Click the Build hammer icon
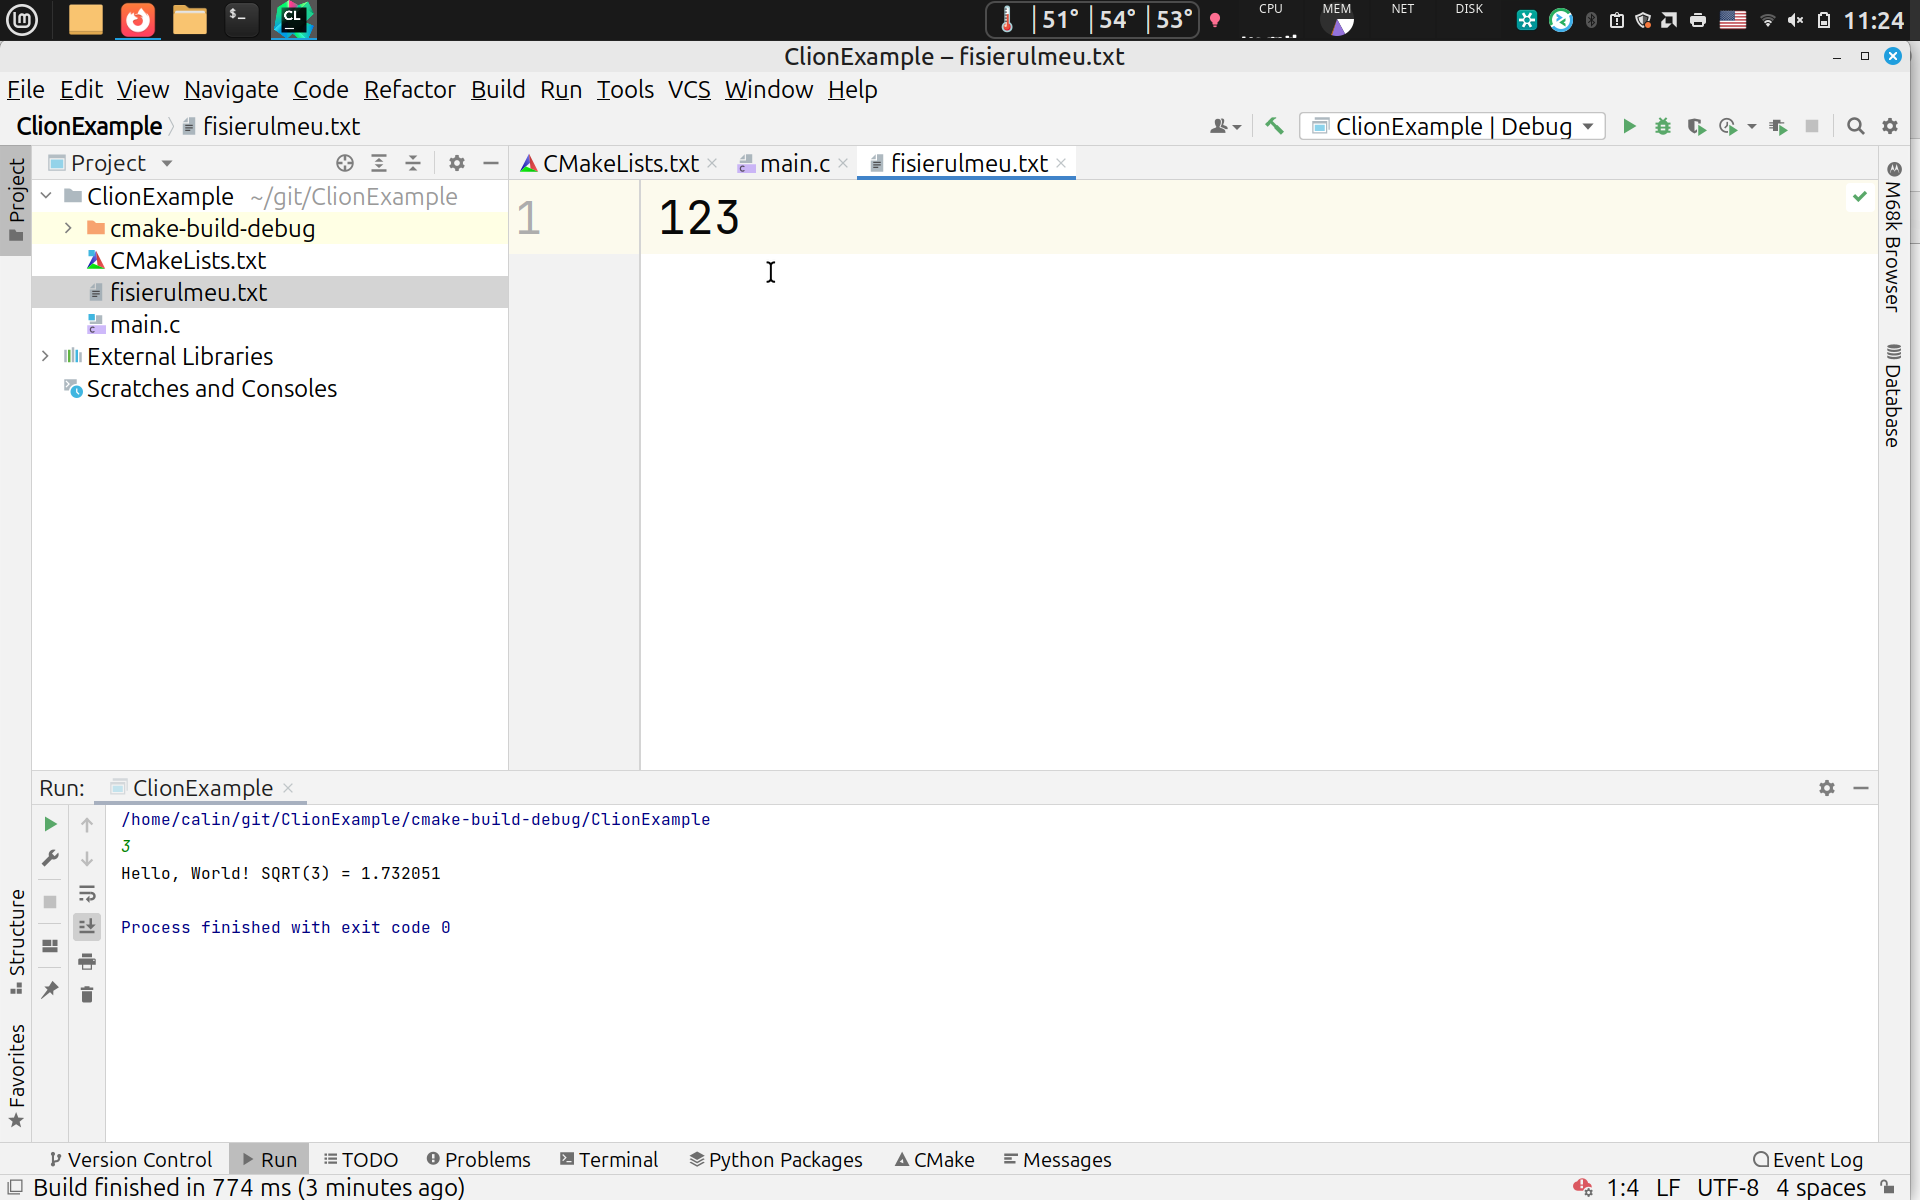The width and height of the screenshot is (1920, 1200). [x=1274, y=126]
